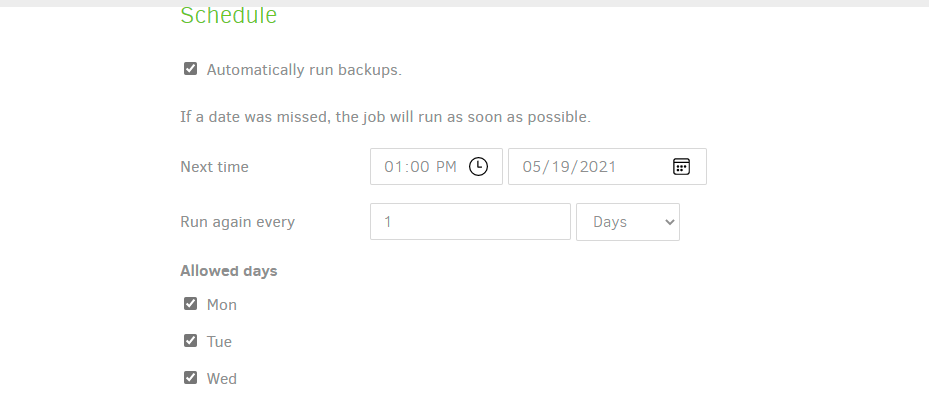The width and height of the screenshot is (929, 400).
Task: Focus the Run again every number field
Action: pos(470,222)
